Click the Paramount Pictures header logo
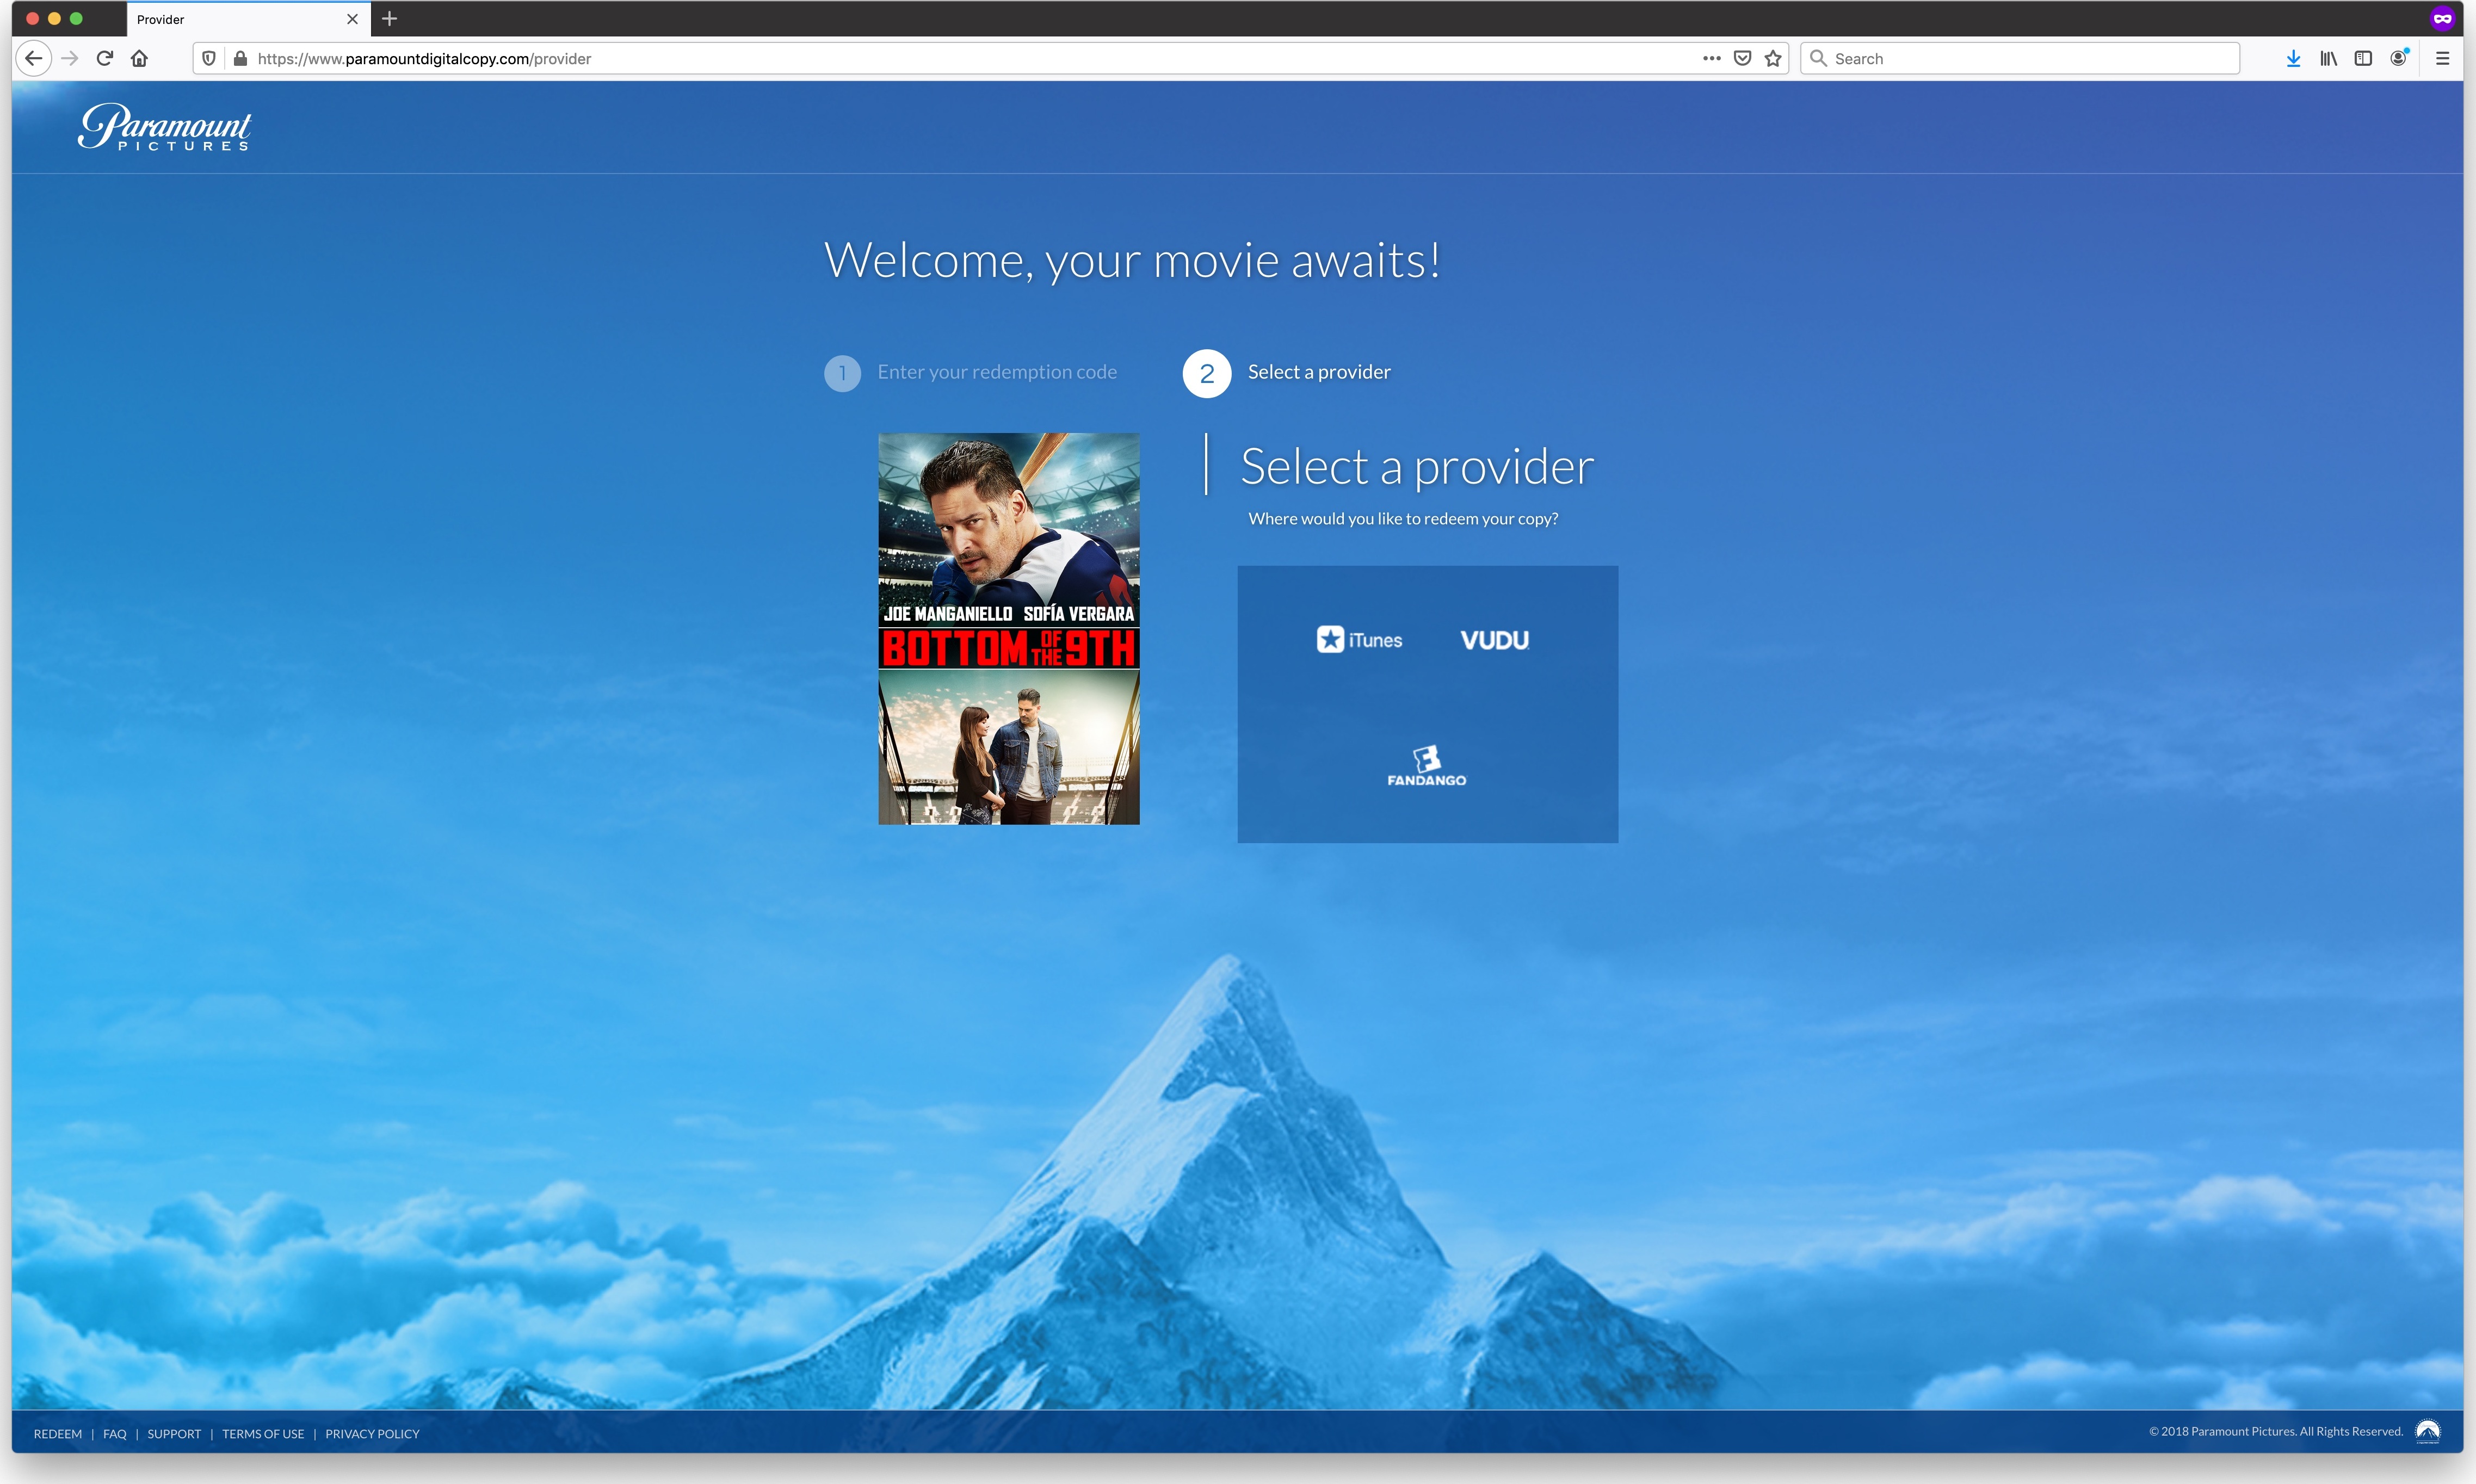 165,128
